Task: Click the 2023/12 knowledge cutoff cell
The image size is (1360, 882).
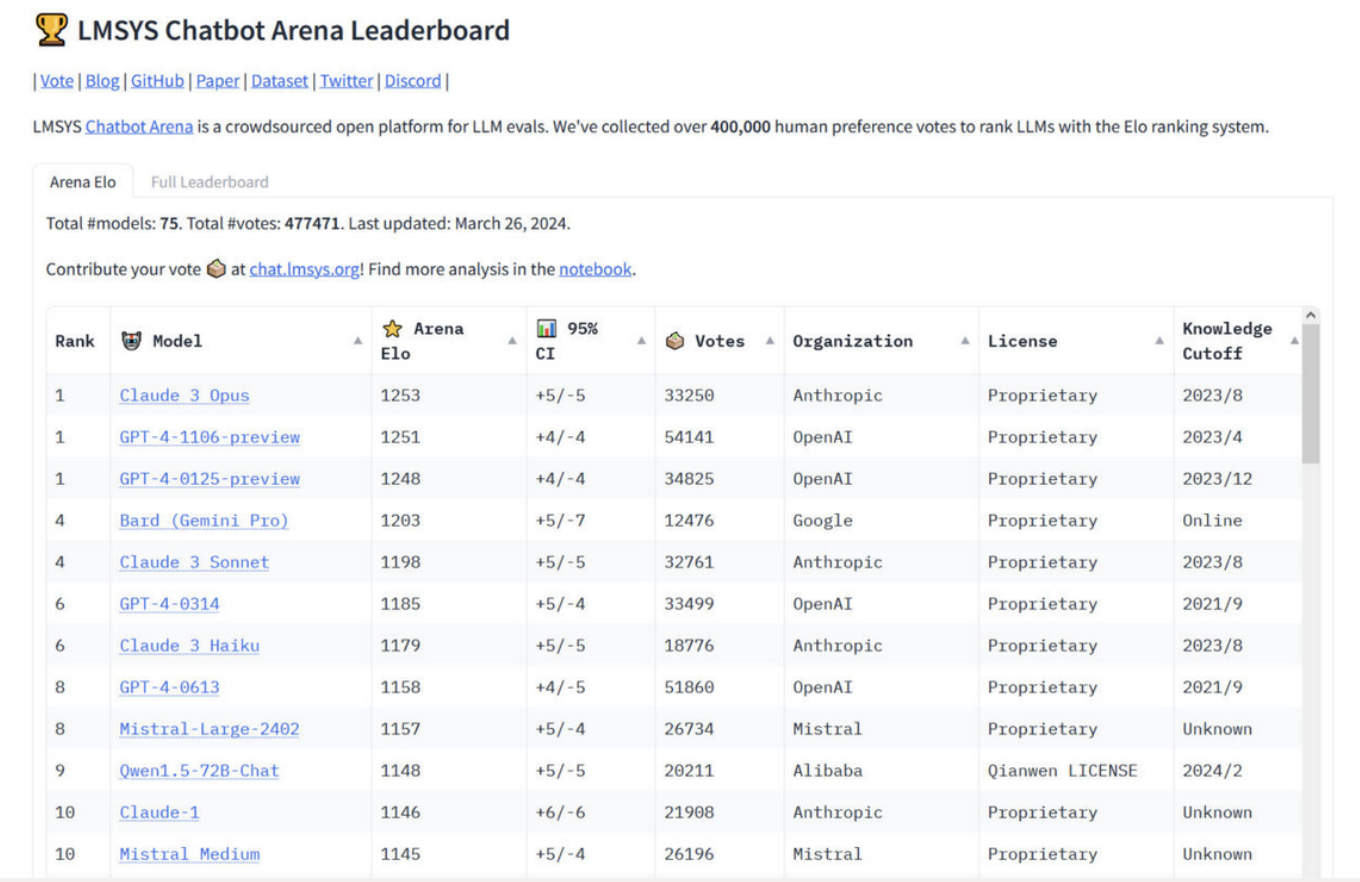Action: [1239, 479]
